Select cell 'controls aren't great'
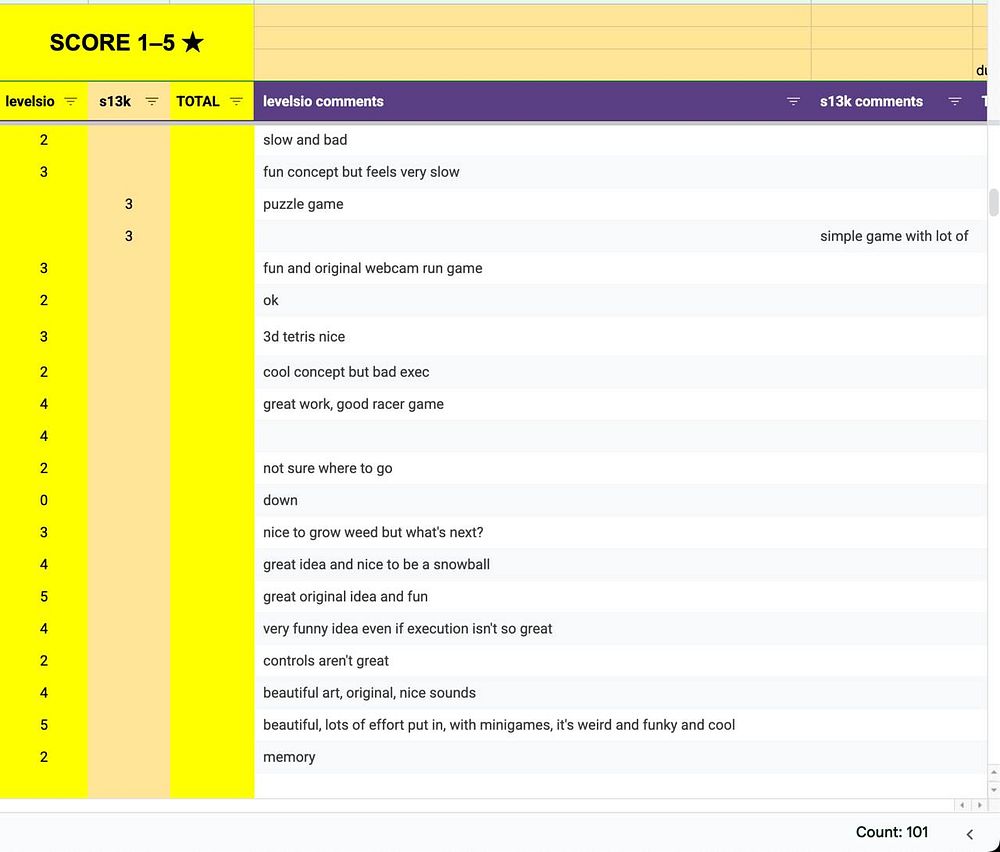The height and width of the screenshot is (852, 1000). 533,661
